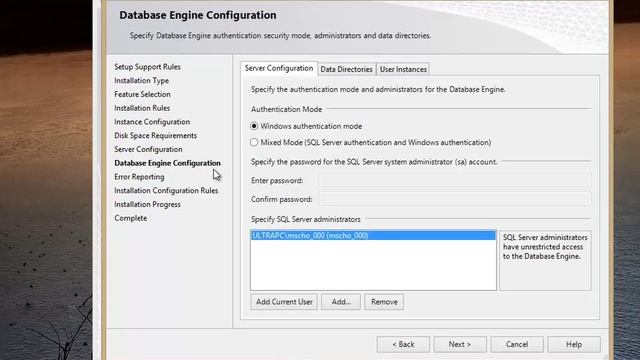This screenshot has width=640, height=360.
Task: Switch to the Server Configuration tab
Action: [x=279, y=68]
